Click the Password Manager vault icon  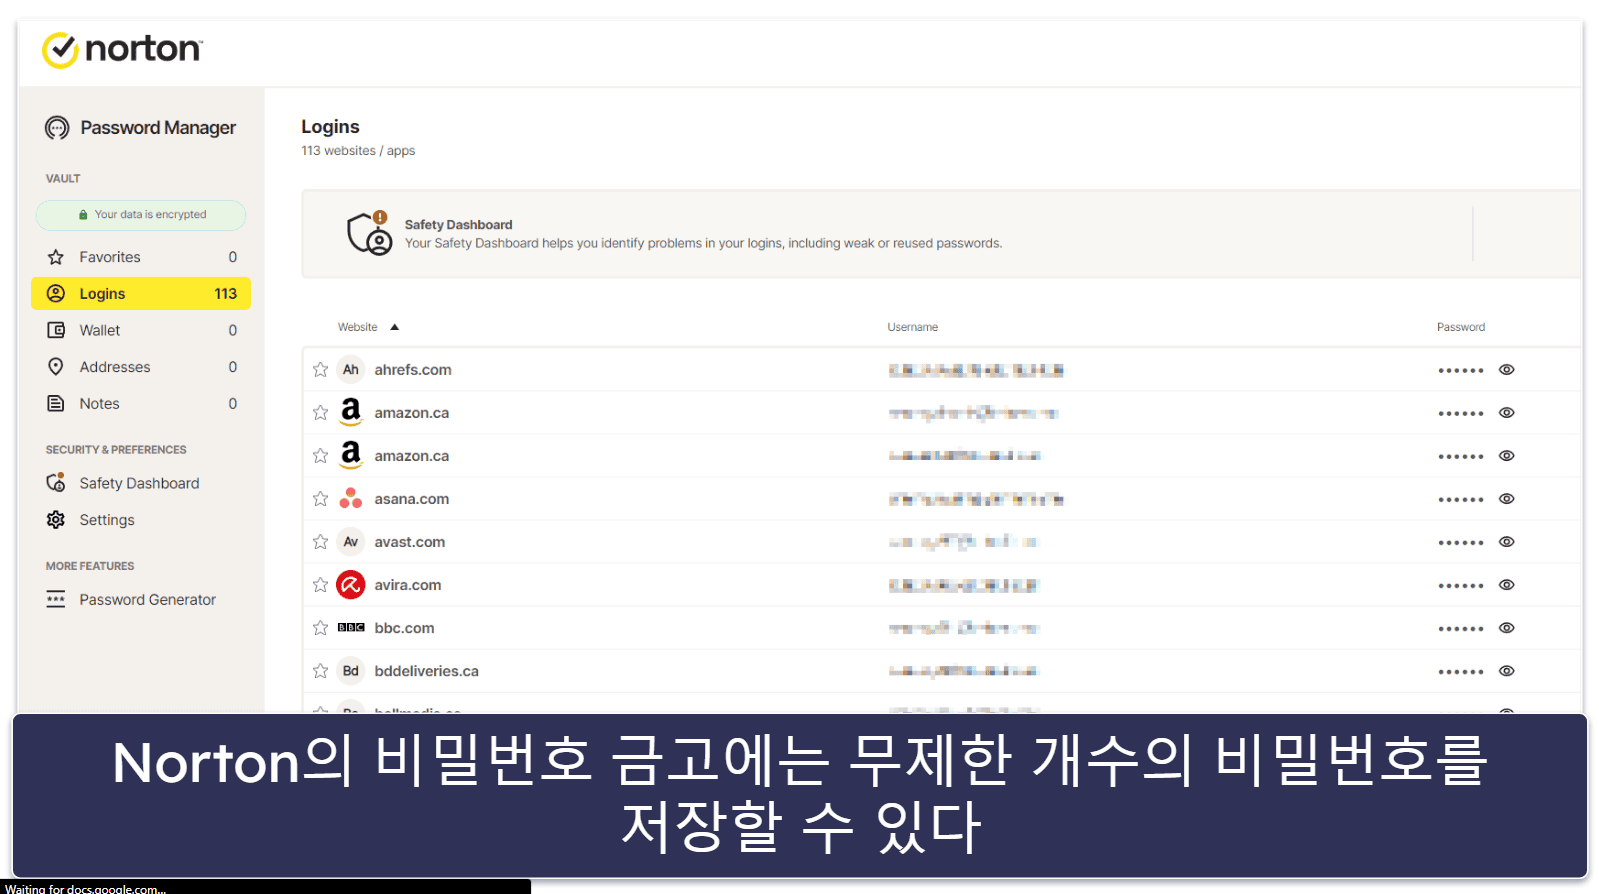click(57, 128)
